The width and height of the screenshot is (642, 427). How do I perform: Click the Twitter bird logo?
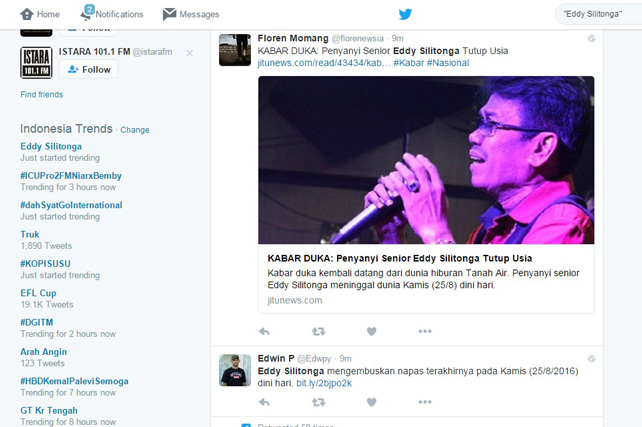(x=405, y=14)
